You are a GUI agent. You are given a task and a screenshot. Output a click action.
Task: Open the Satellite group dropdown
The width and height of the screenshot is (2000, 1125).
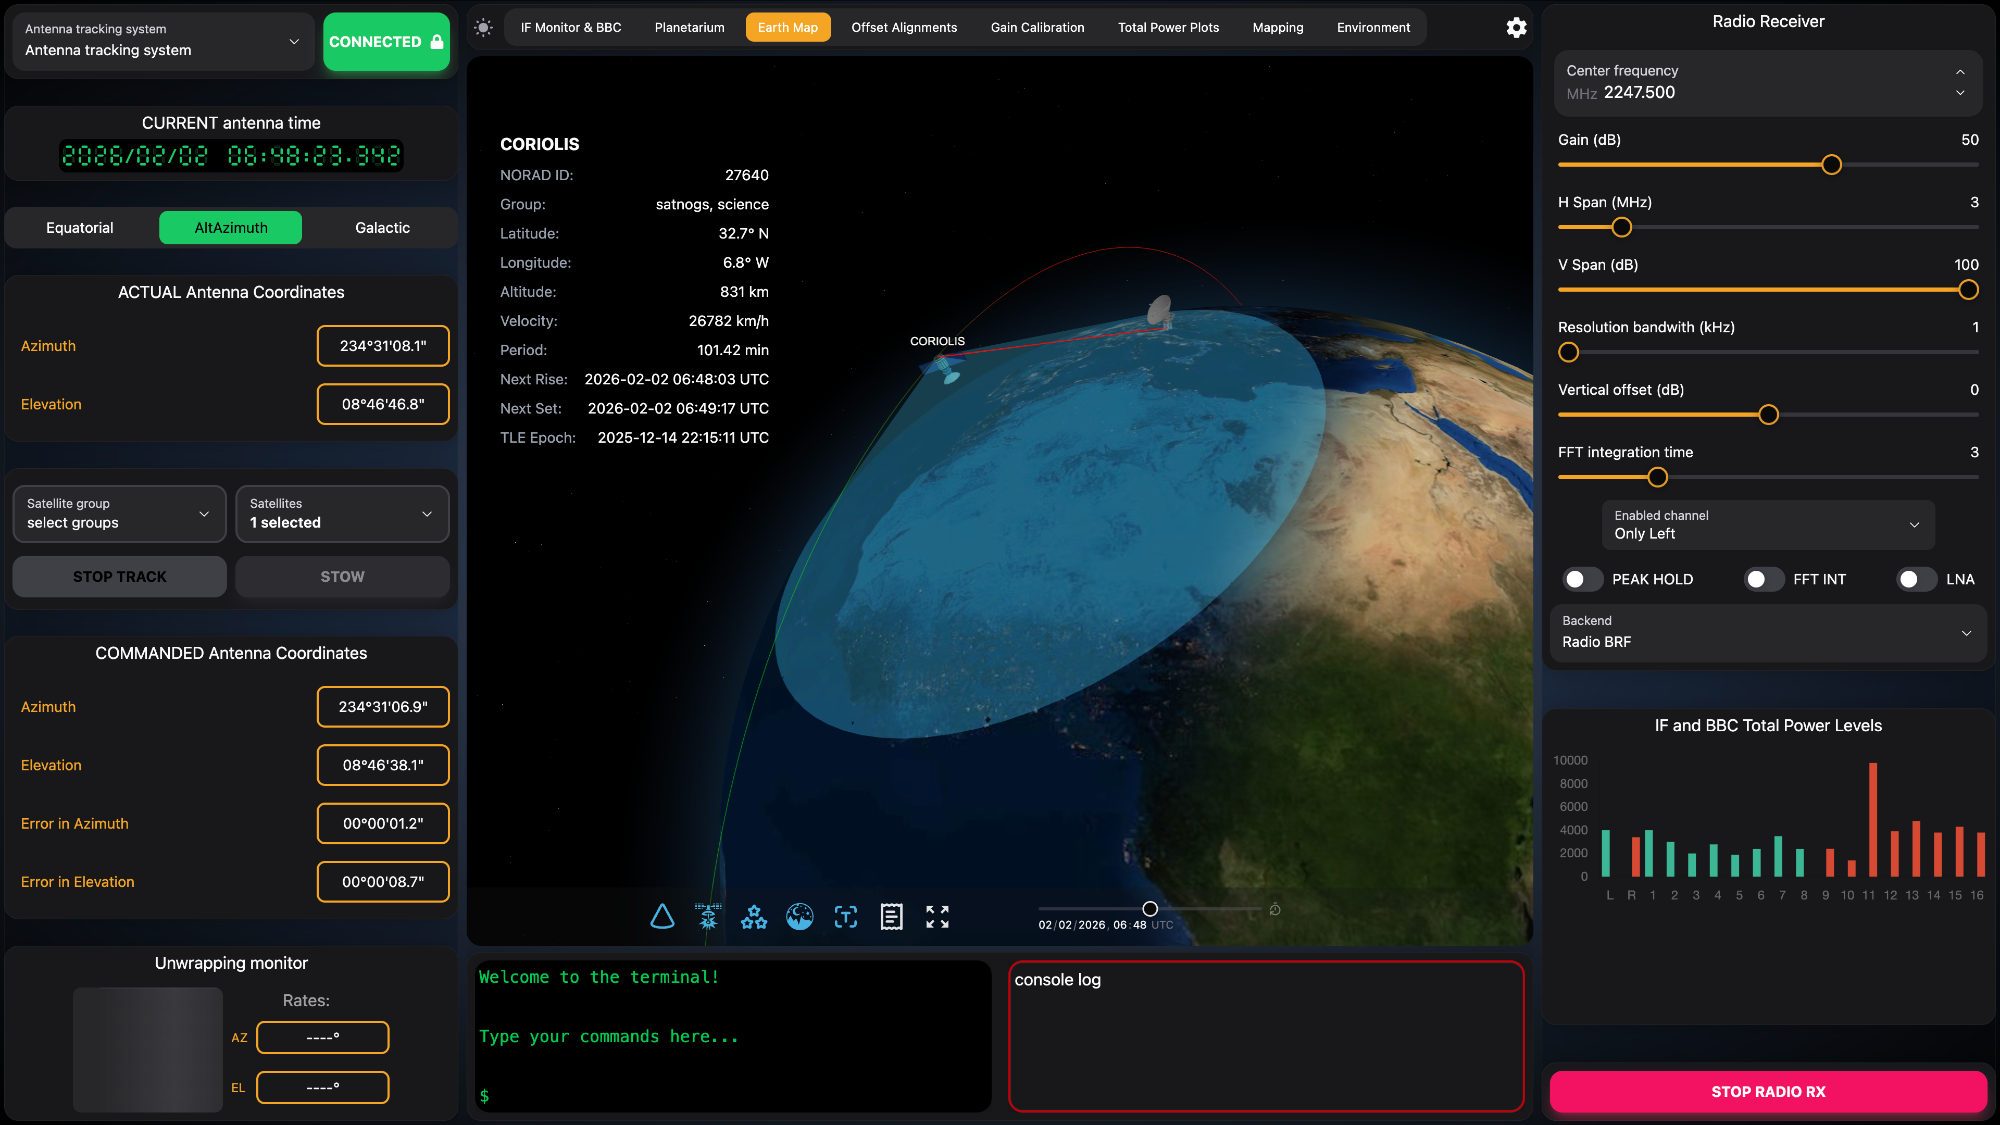pyautogui.click(x=118, y=513)
